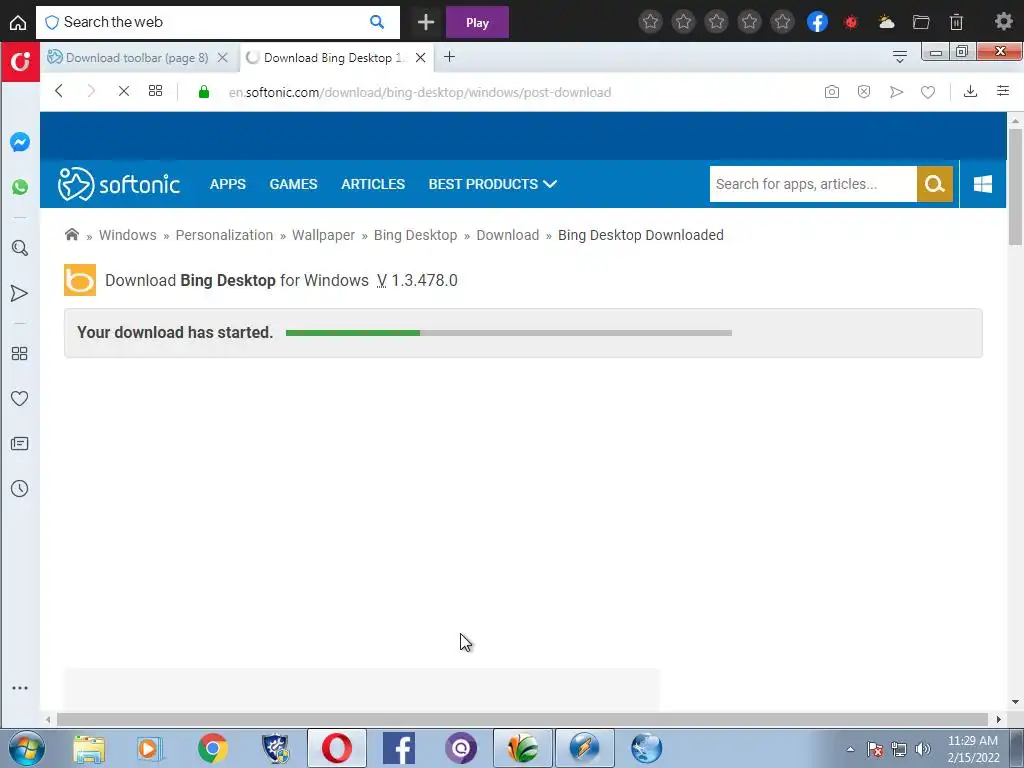
Task: Click the Softonic logo
Action: pos(118,184)
